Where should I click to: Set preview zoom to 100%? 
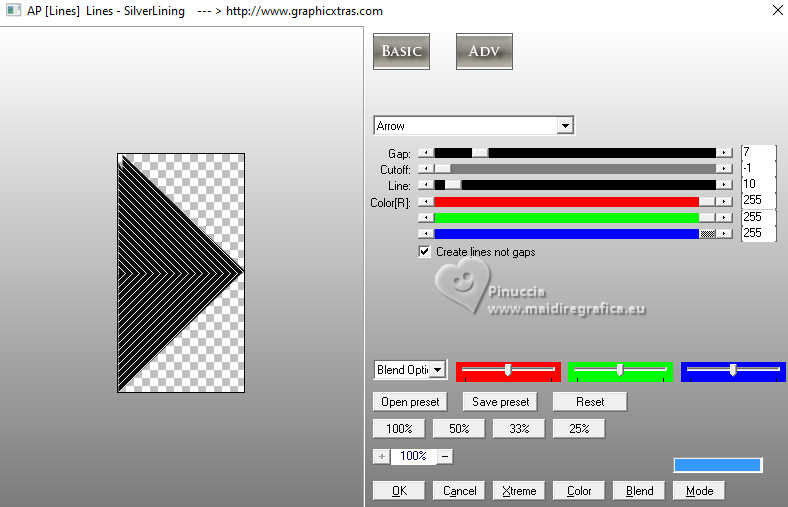tap(399, 429)
